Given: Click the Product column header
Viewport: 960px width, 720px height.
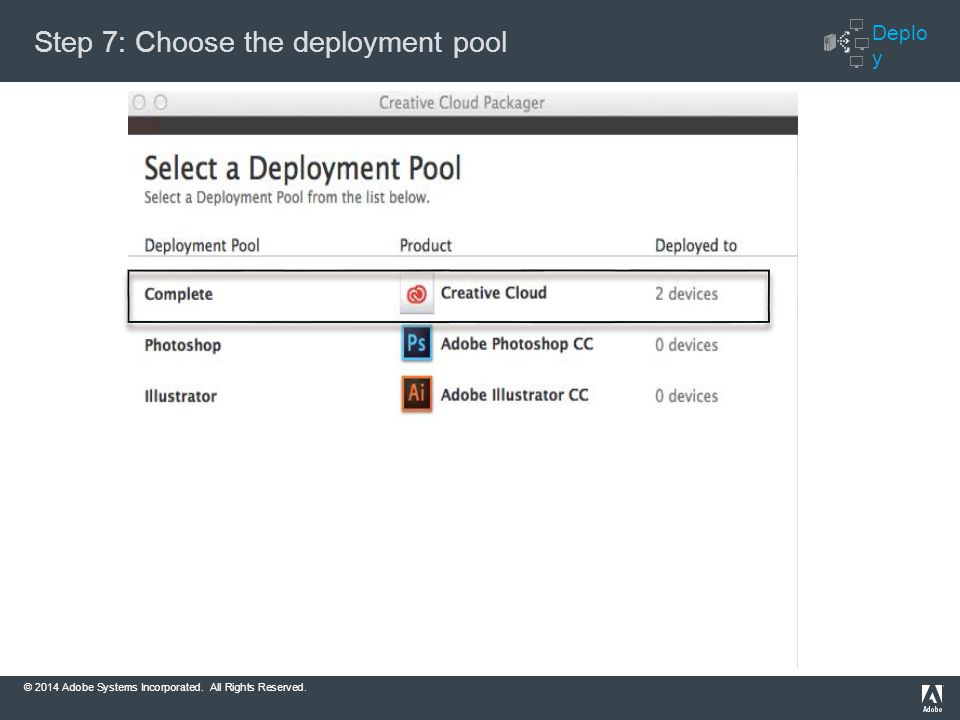Looking at the screenshot, I should 426,246.
